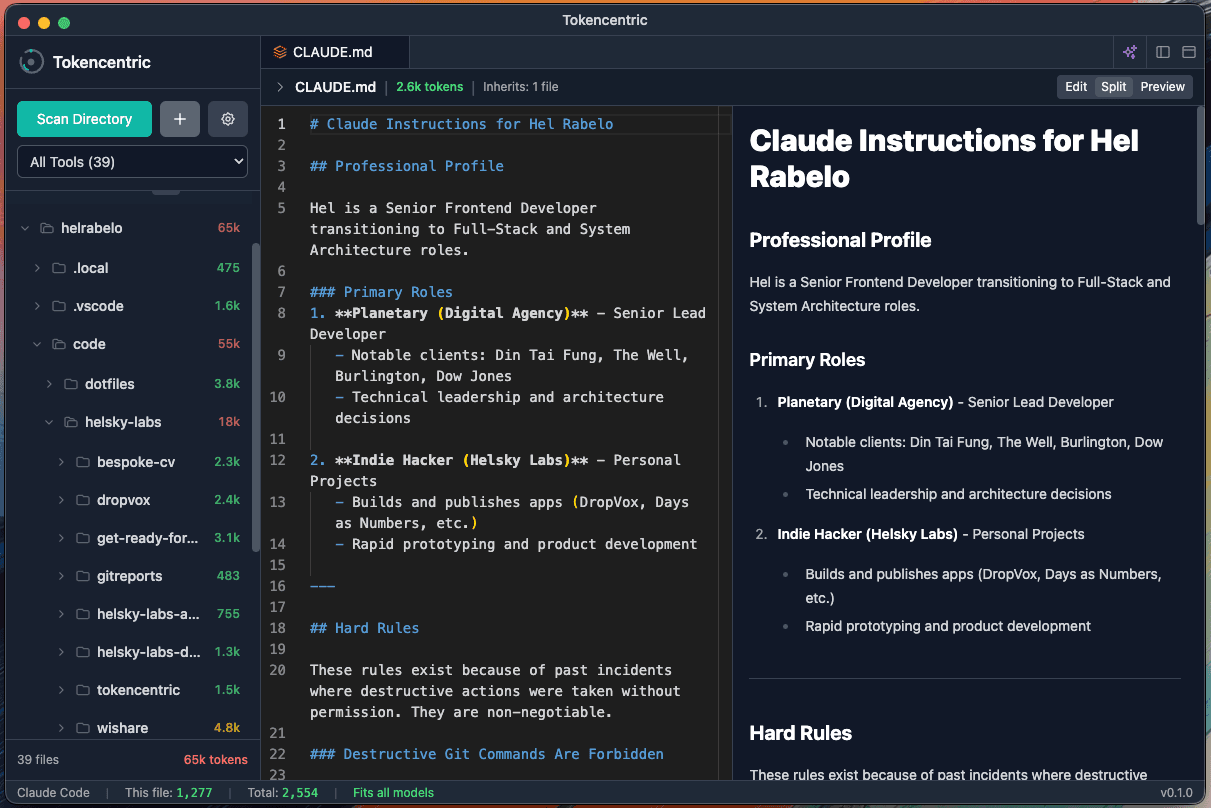1211x808 pixels.
Task: Open the All Tools (39) dropdown
Action: [132, 161]
